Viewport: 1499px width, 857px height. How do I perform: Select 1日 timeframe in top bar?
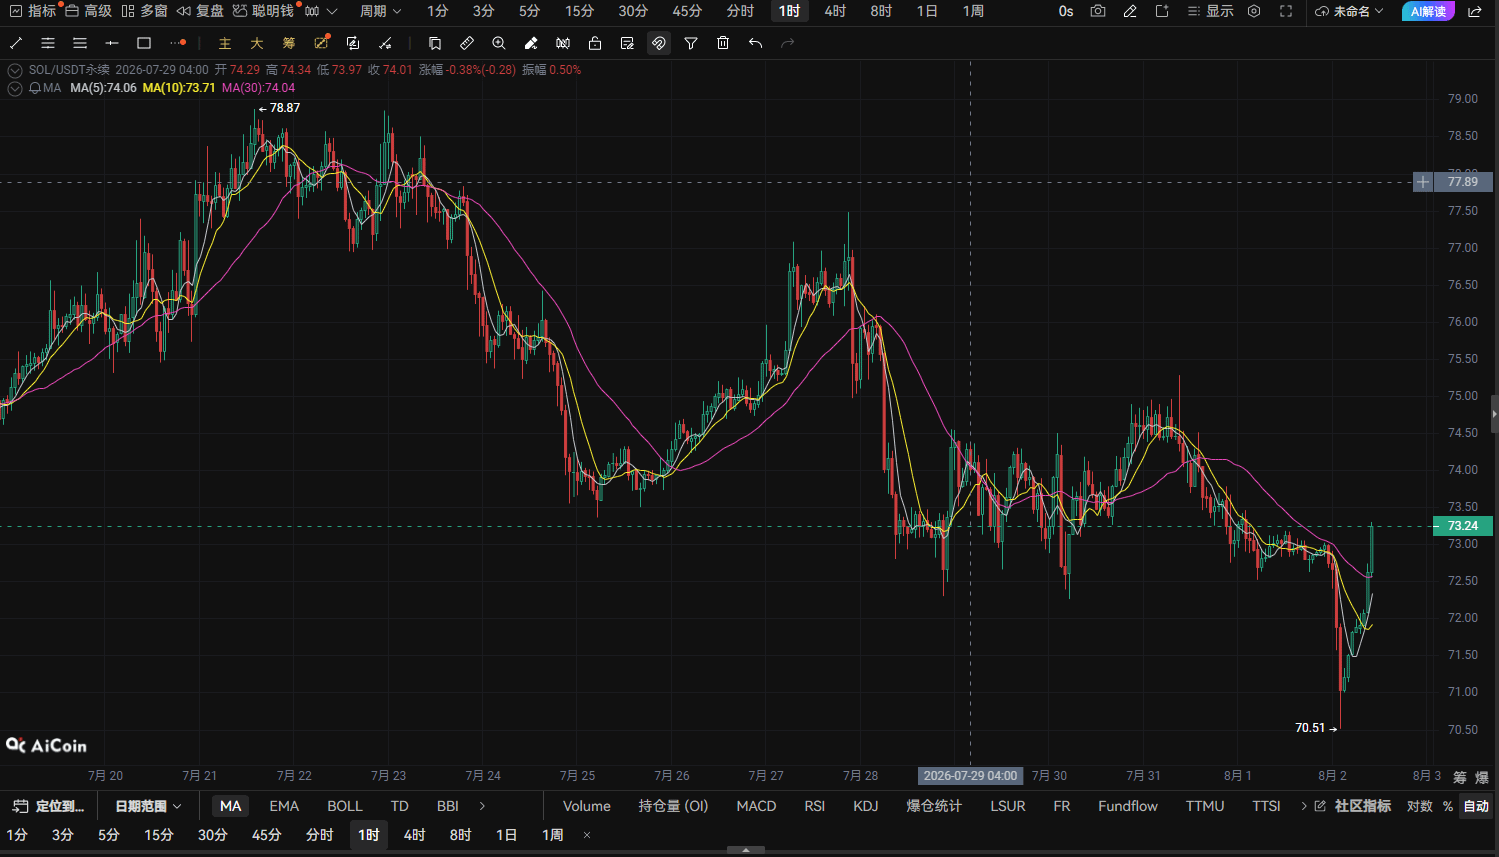[927, 11]
